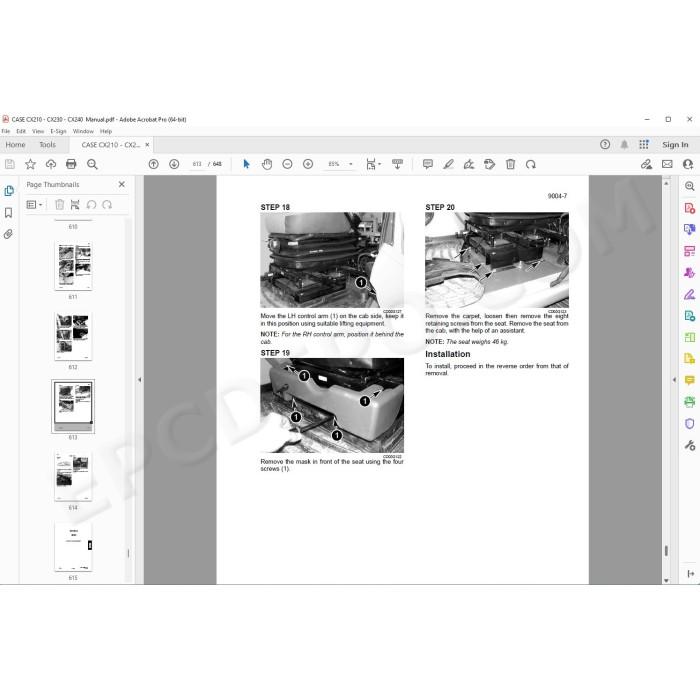
Task: Click rotate counterclockwise in thumbnails panel
Action: coord(92,204)
